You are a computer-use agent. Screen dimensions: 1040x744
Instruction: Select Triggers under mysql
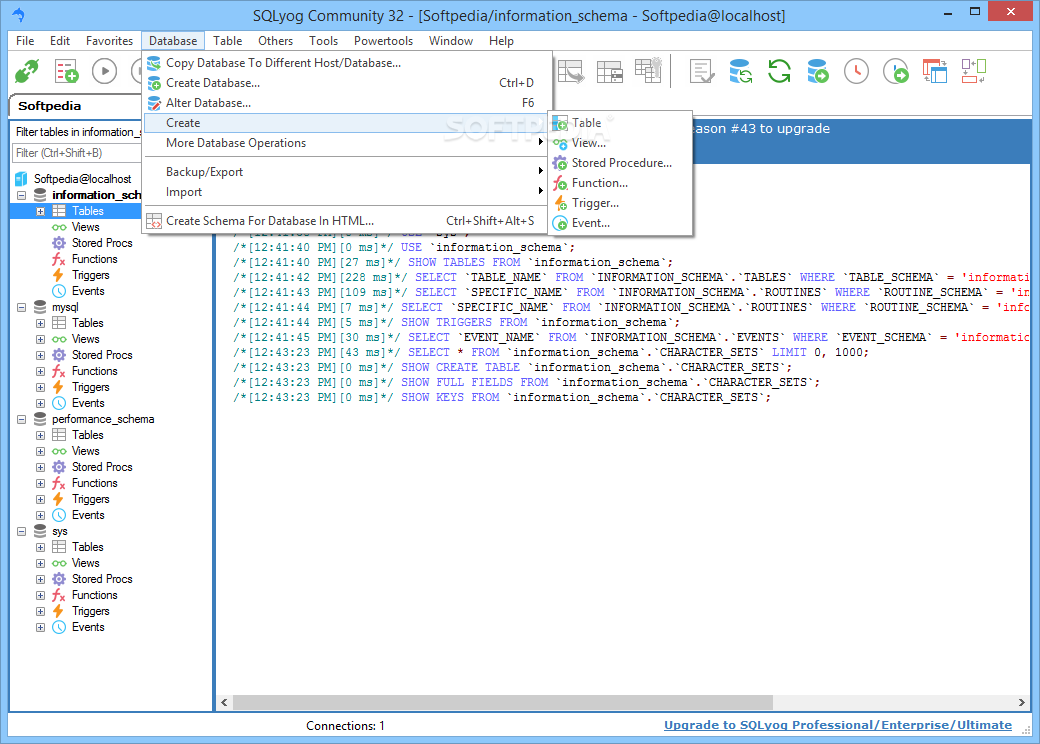[x=91, y=387]
